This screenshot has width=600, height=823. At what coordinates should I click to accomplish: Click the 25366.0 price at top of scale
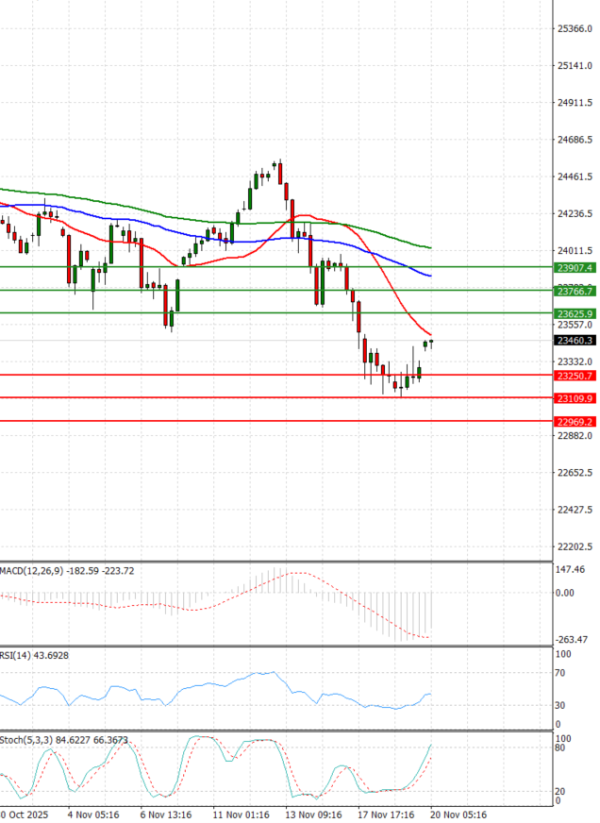[x=574, y=29]
